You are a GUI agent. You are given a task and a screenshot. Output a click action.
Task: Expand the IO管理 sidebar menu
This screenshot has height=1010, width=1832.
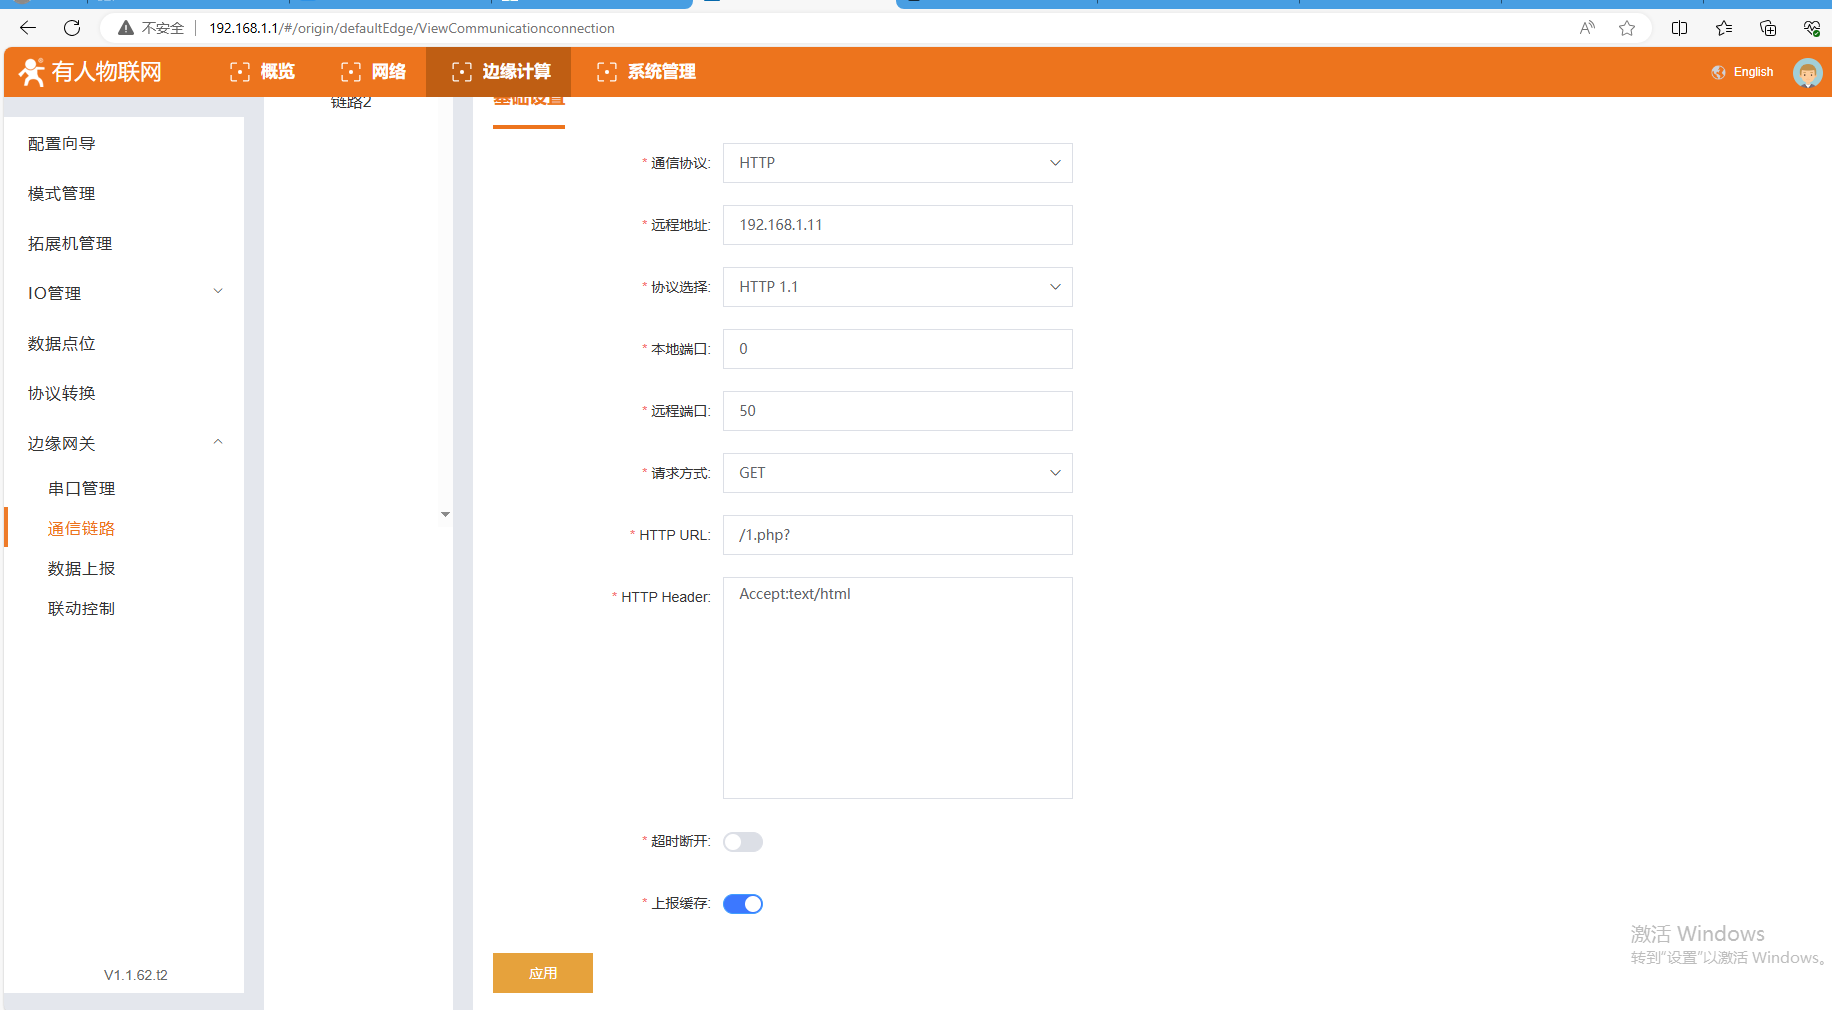[x=124, y=293]
